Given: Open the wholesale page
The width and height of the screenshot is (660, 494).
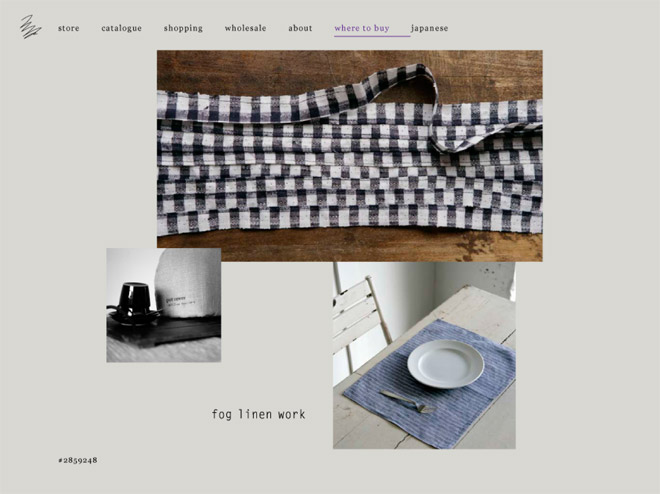Looking at the screenshot, I should click(x=245, y=28).
